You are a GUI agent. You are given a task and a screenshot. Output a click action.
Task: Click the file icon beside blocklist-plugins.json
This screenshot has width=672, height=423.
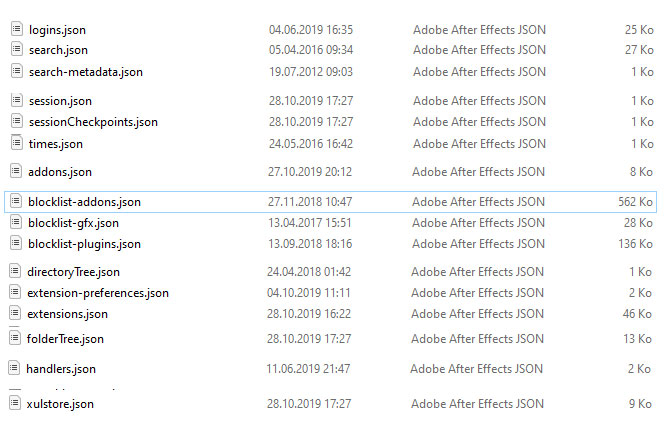pos(16,243)
